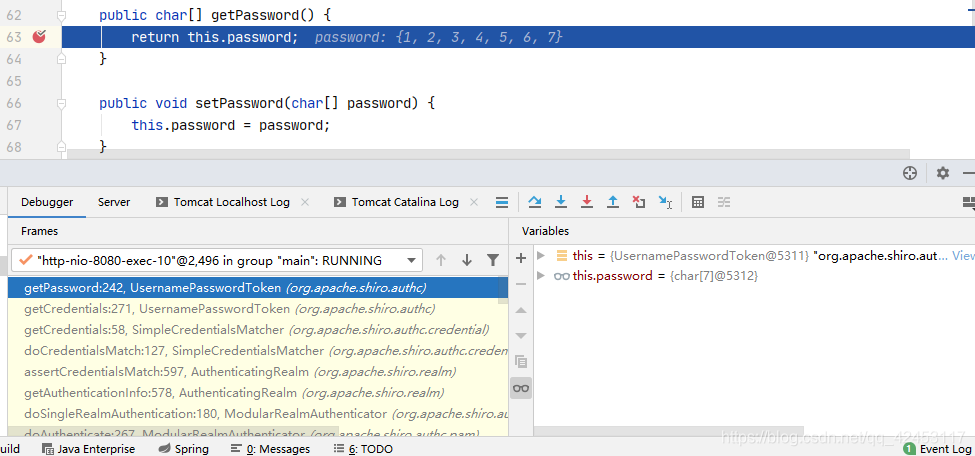This screenshot has width=975, height=456.
Task: Select frame getAuthenticationInfo:578, AuthenticatingRealm
Action: pos(258,393)
